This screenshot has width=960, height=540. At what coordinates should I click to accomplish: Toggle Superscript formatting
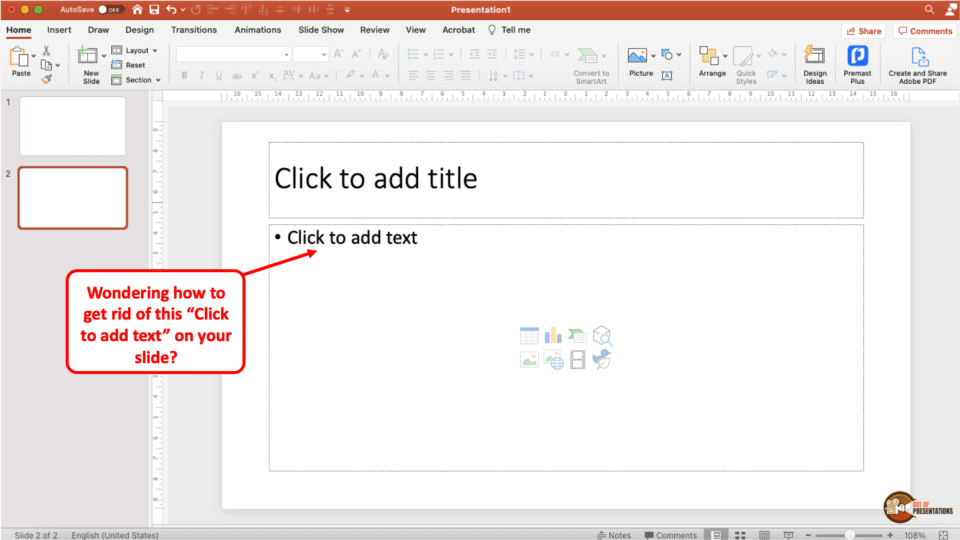point(255,76)
